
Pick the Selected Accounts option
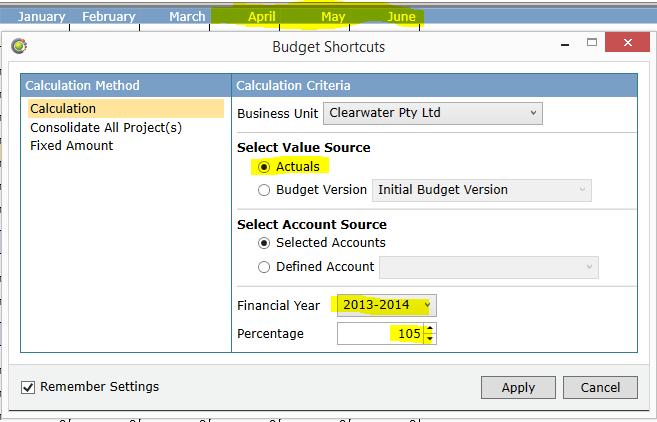[x=264, y=243]
